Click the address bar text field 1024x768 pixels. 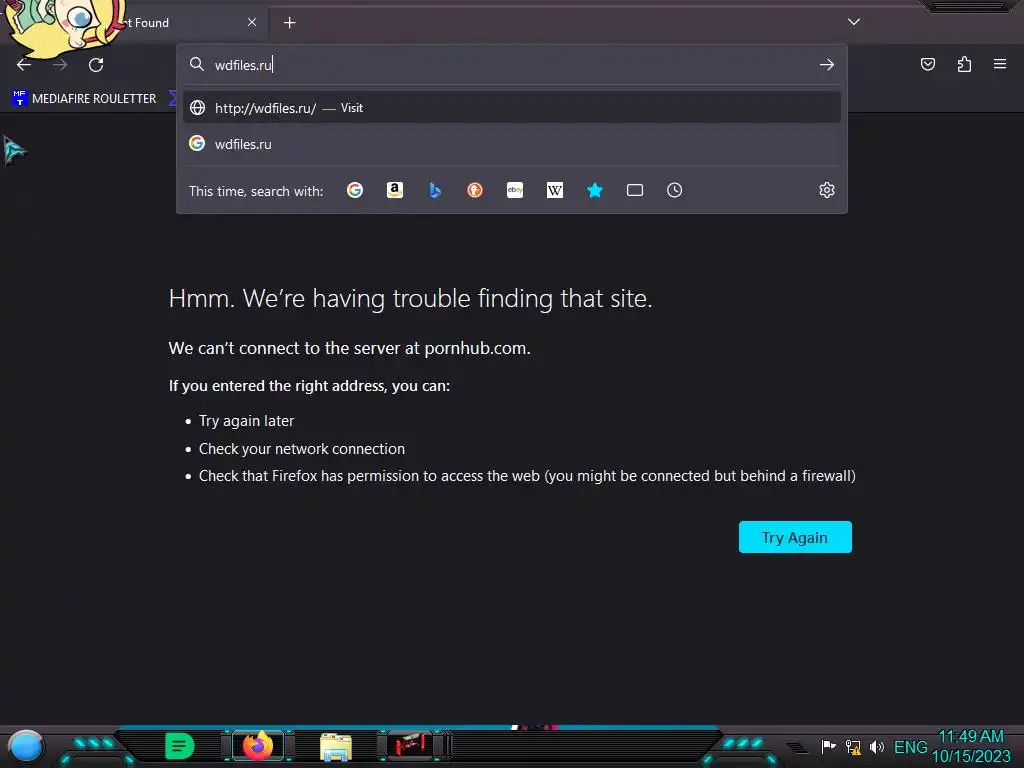click(x=512, y=65)
